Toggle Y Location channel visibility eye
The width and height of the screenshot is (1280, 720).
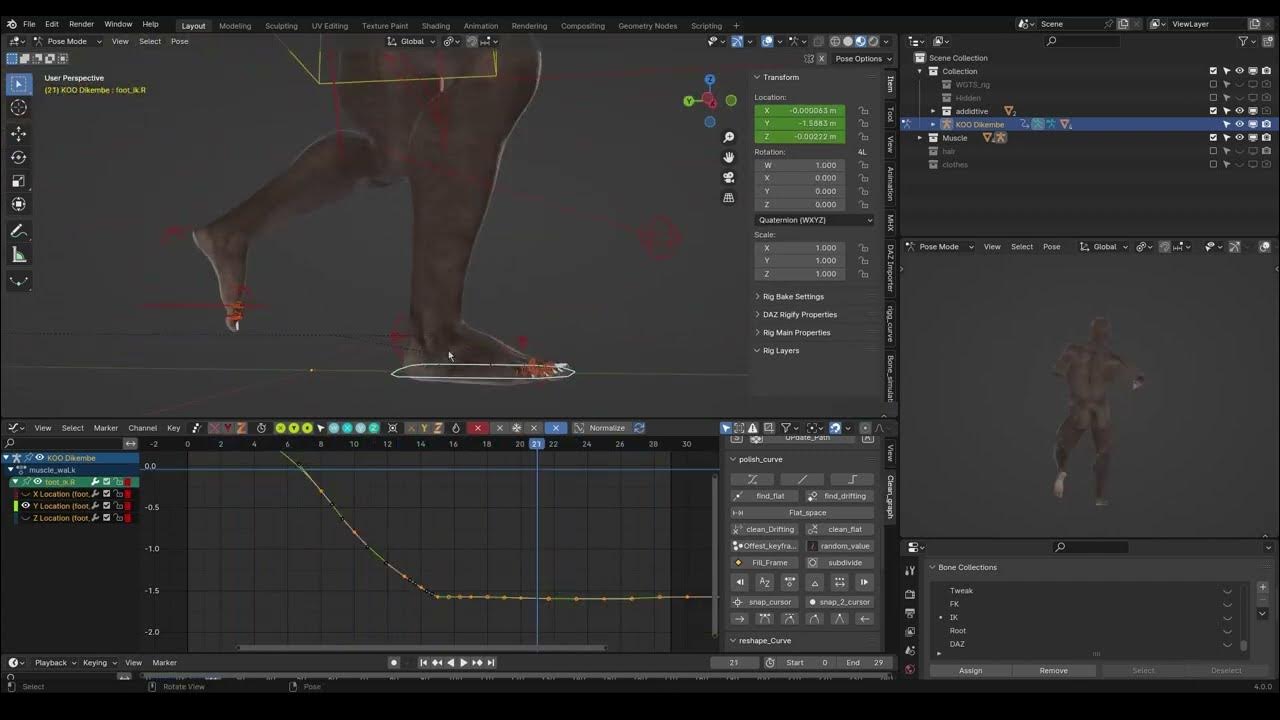pos(25,506)
